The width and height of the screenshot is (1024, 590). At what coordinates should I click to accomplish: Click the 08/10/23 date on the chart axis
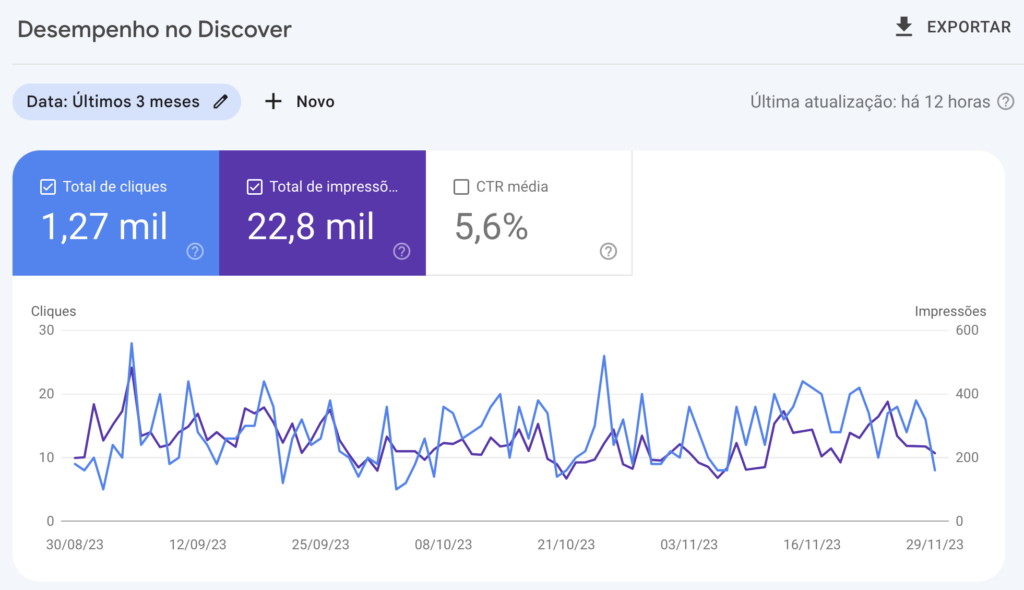[x=443, y=544]
